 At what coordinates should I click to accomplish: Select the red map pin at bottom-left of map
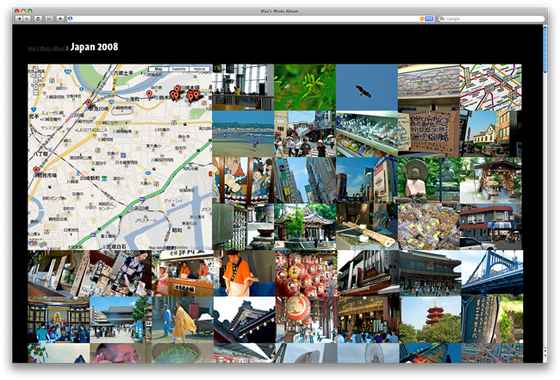[36, 170]
